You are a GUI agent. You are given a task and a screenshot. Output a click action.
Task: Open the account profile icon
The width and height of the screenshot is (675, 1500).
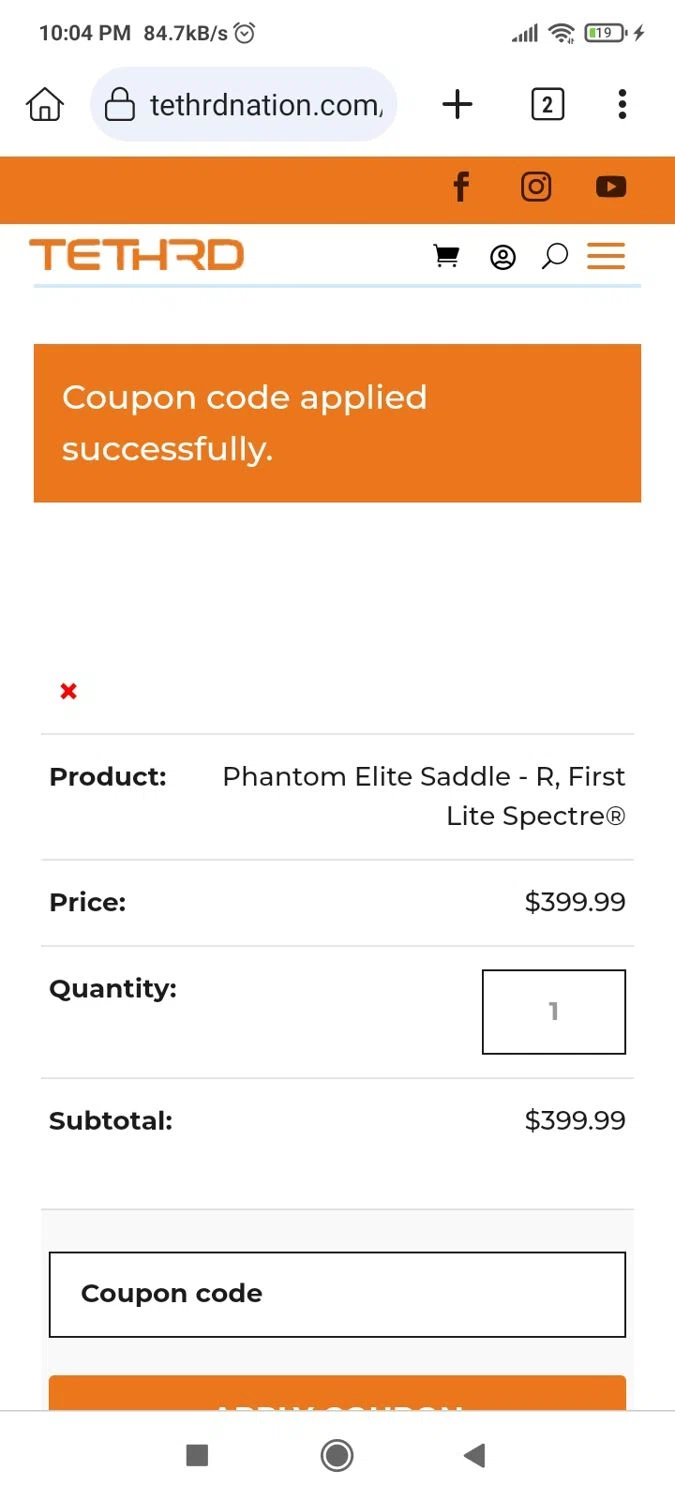(502, 257)
